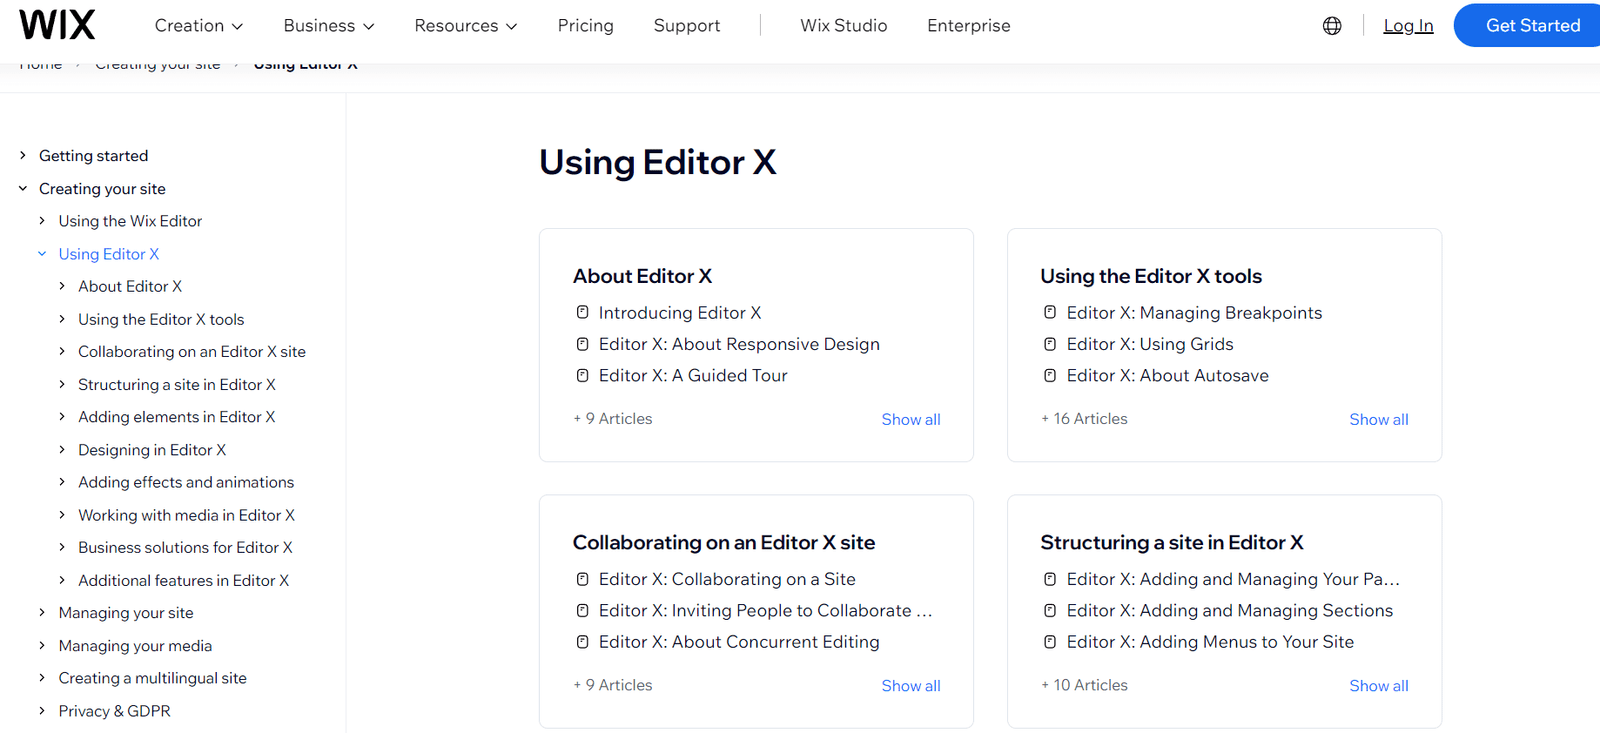Visit Wix Studio from the navbar
This screenshot has width=1600, height=733.
(843, 26)
